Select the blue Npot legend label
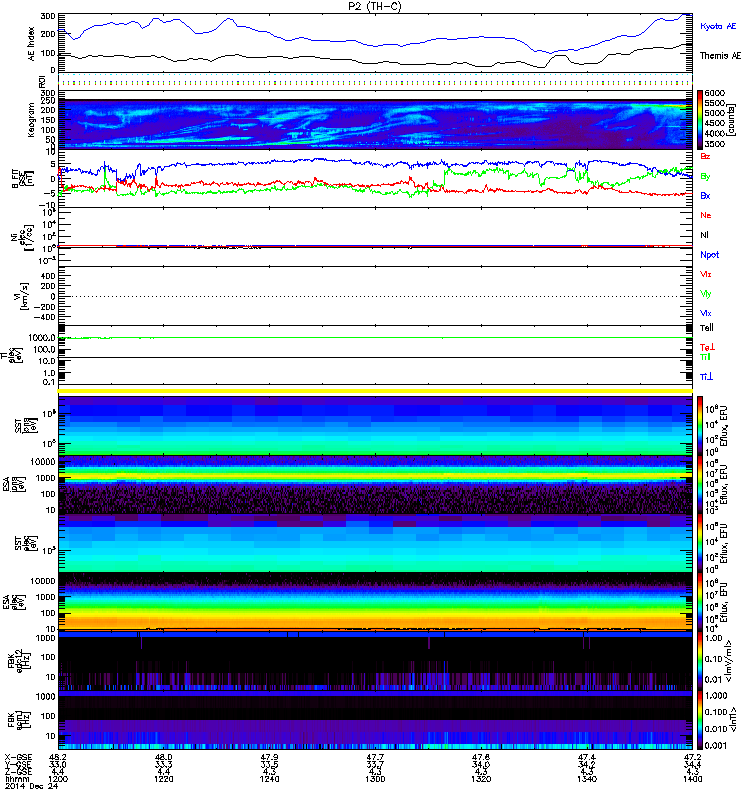The height and width of the screenshot is (800, 750). 710,255
